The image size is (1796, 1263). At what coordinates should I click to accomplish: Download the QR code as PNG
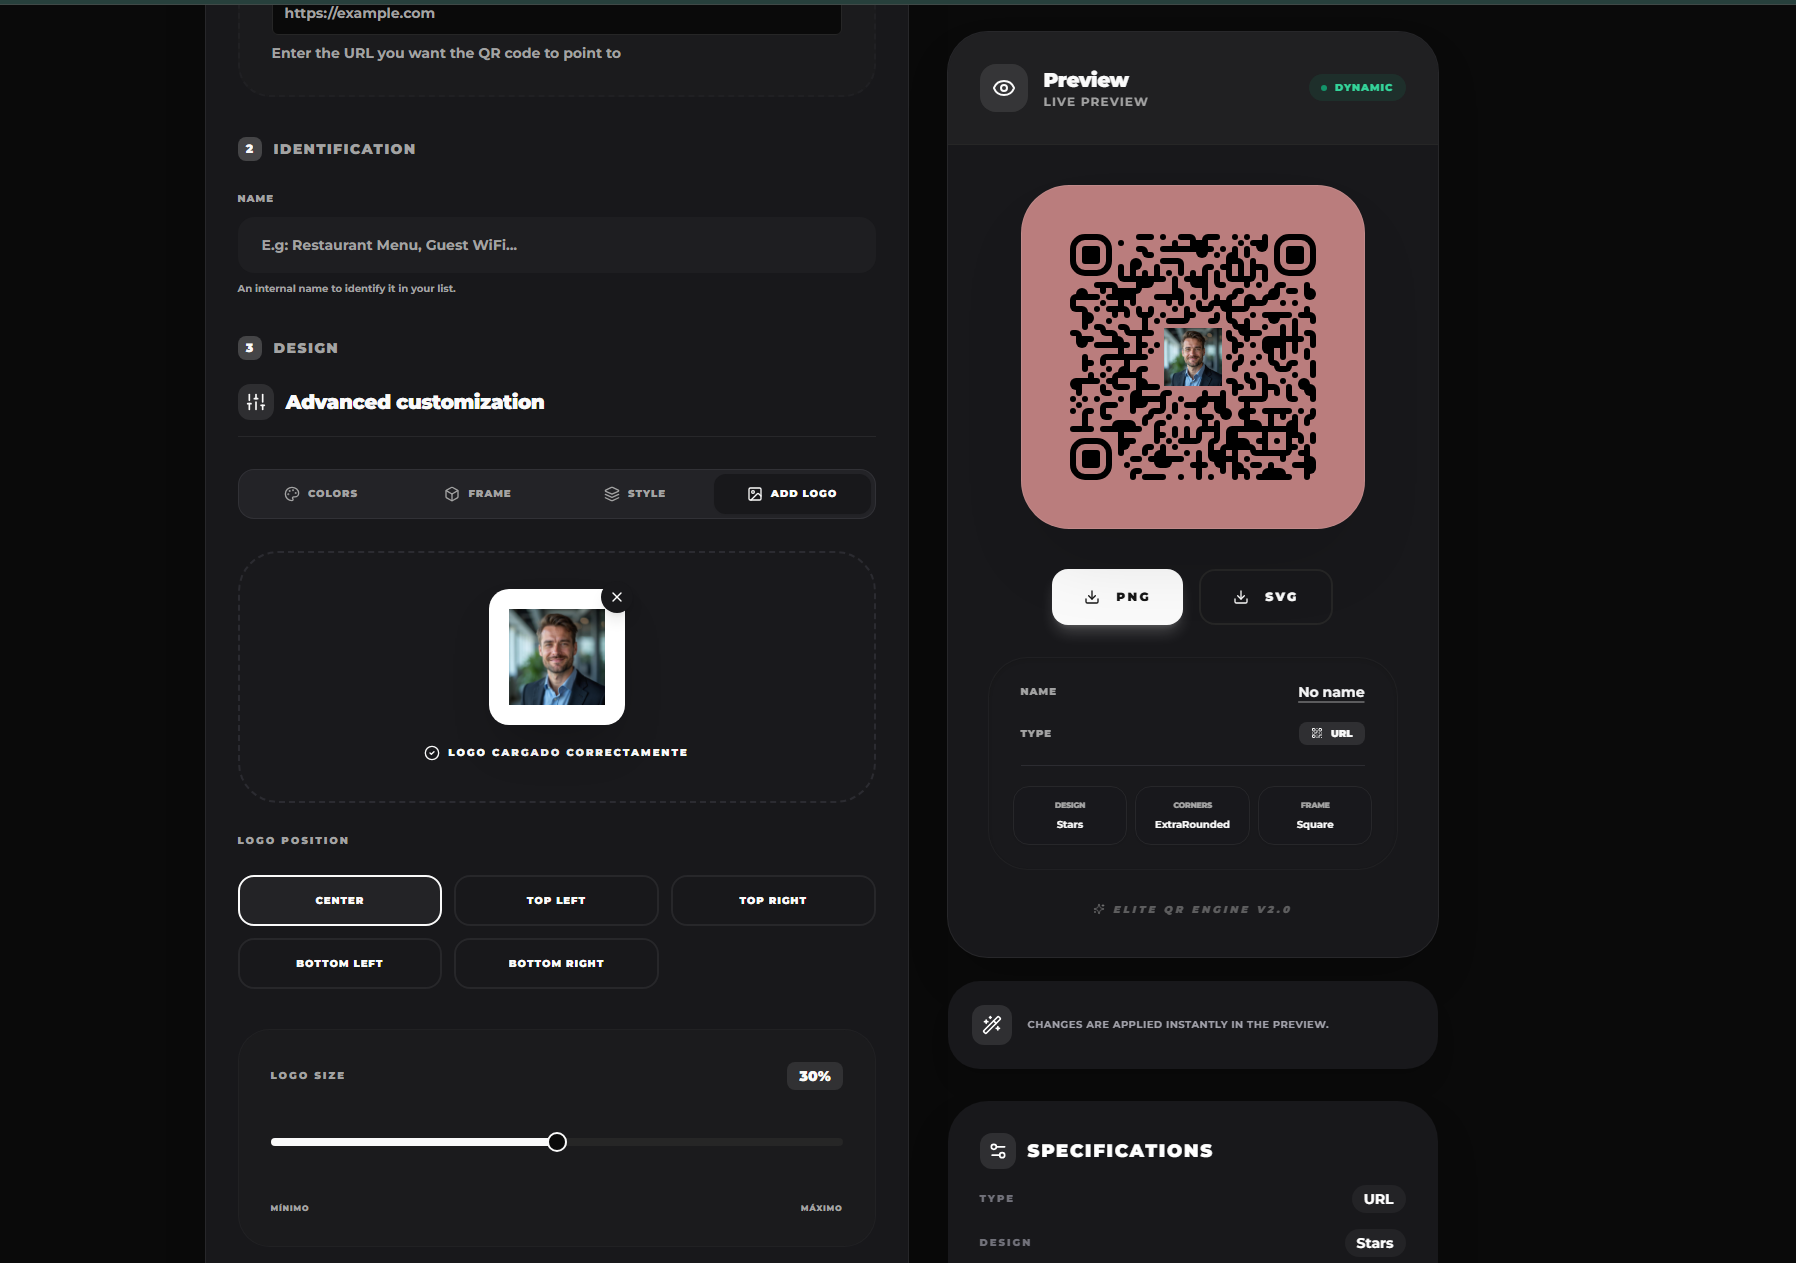point(1117,596)
